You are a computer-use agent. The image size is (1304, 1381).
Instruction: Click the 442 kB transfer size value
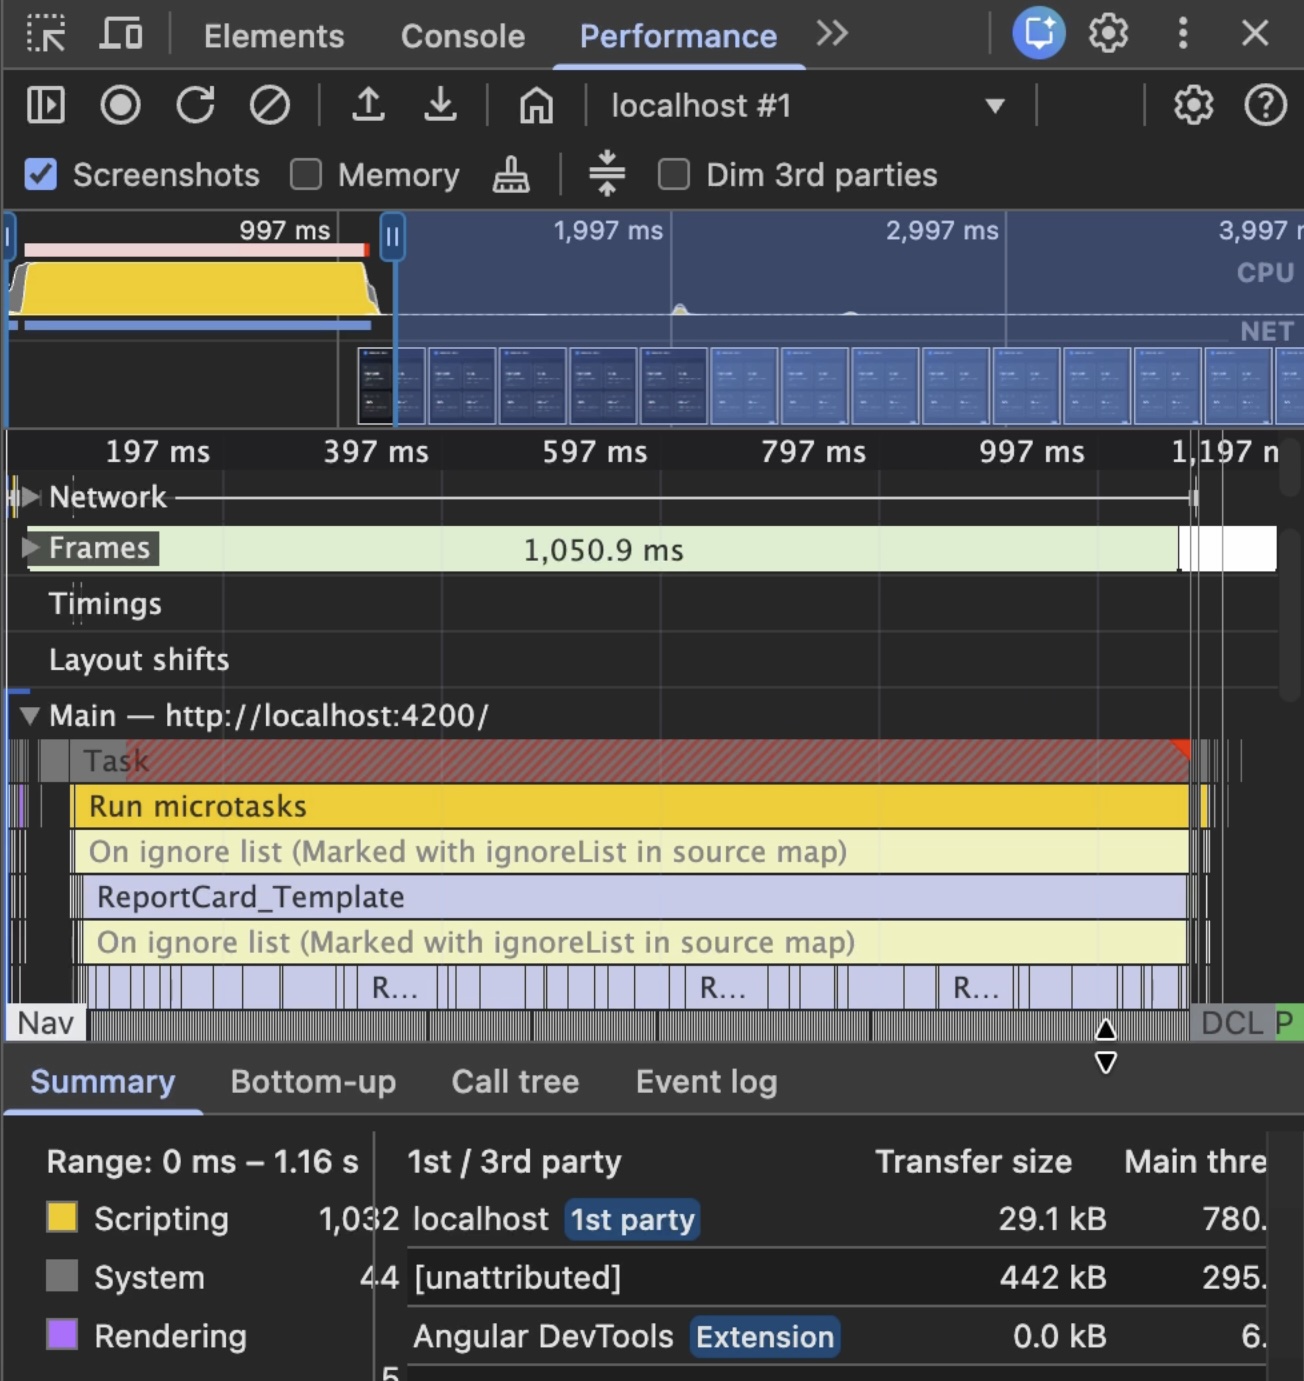pyautogui.click(x=1053, y=1277)
